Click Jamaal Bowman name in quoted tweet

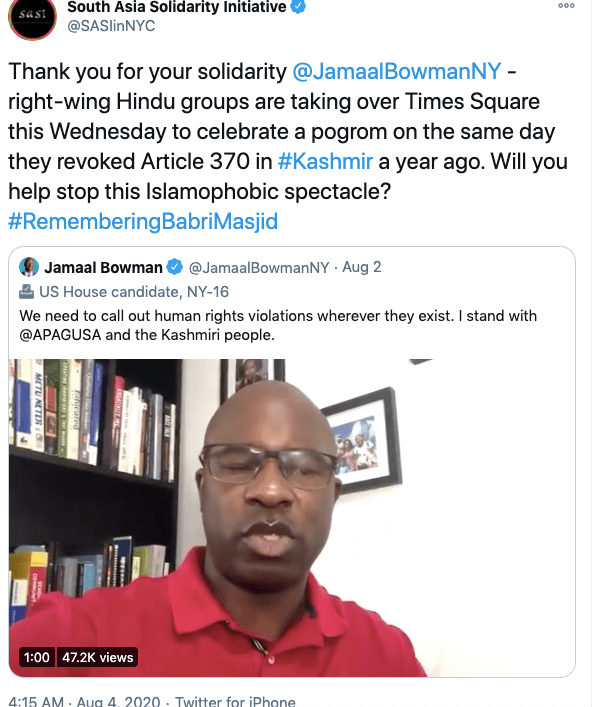(103, 267)
